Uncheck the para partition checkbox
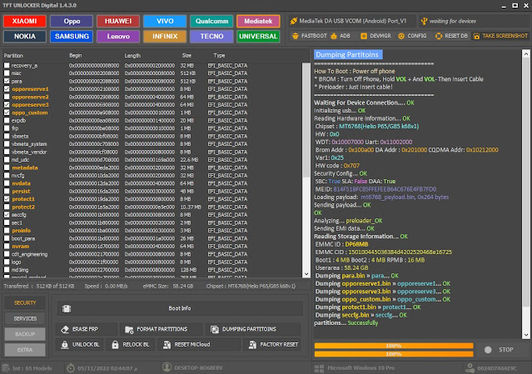Viewport: 532px width, 374px height. [7, 81]
